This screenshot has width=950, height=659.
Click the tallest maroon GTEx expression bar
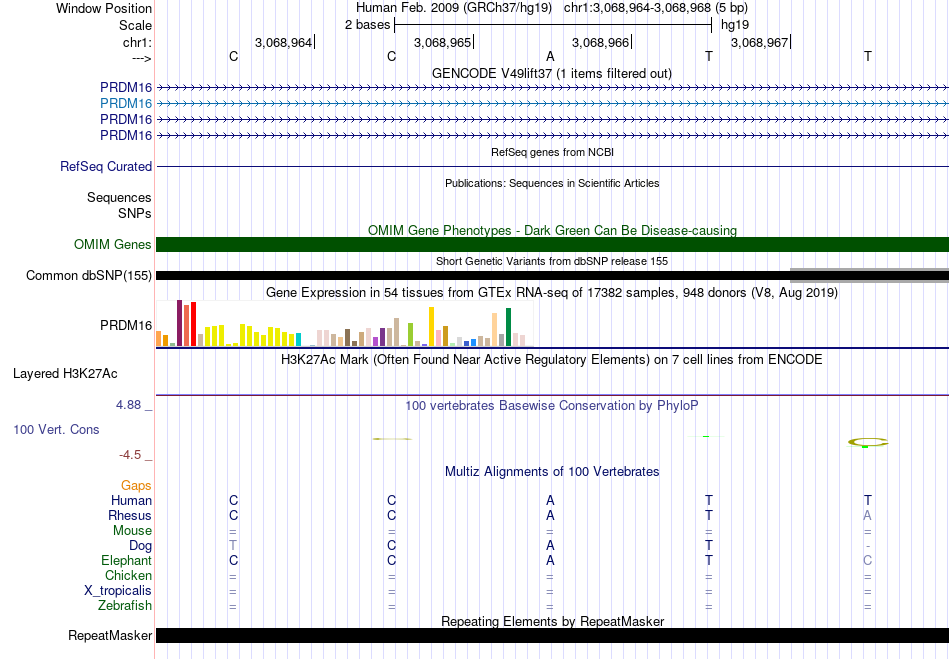coord(179,323)
